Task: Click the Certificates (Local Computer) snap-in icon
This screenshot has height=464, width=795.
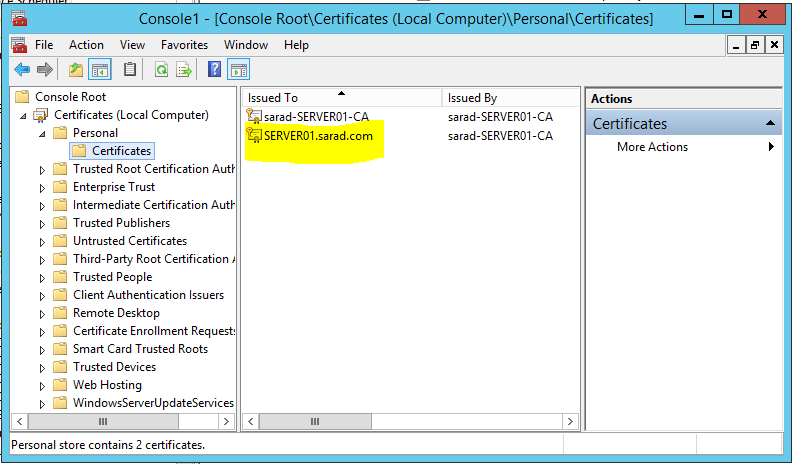Action: [41, 115]
